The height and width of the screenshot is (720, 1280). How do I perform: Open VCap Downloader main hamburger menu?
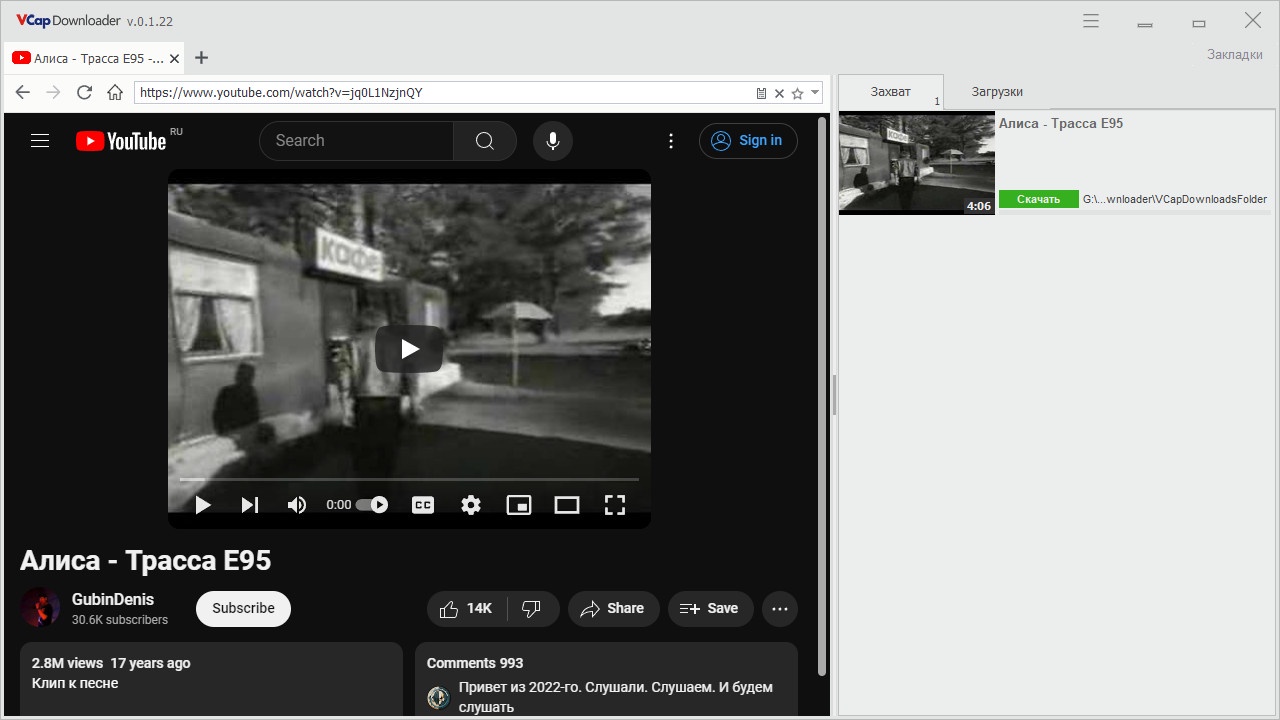1091,21
